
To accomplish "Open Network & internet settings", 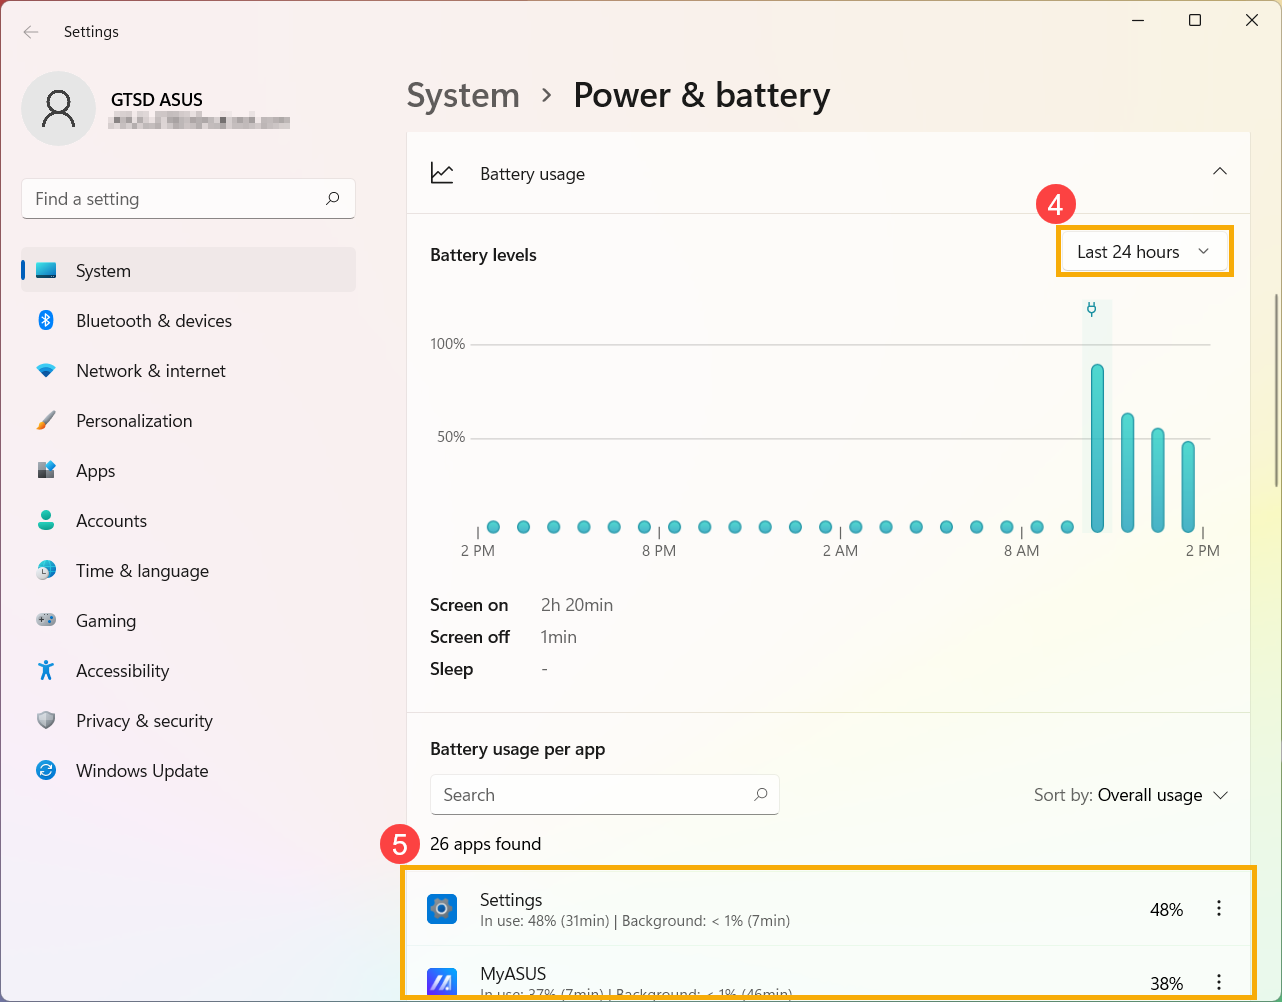I will coord(188,370).
